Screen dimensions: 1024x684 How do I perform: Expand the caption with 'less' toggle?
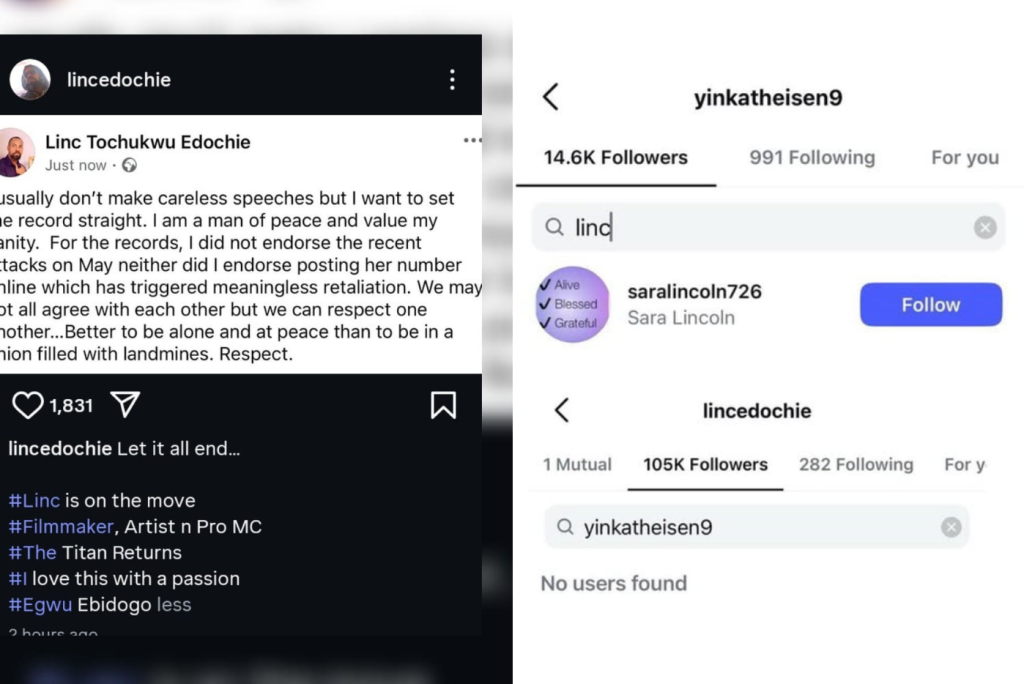tap(174, 605)
